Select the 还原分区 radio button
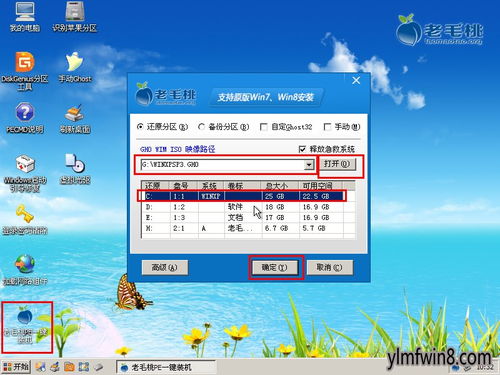Screen dimensions: 500x375 coord(140,127)
